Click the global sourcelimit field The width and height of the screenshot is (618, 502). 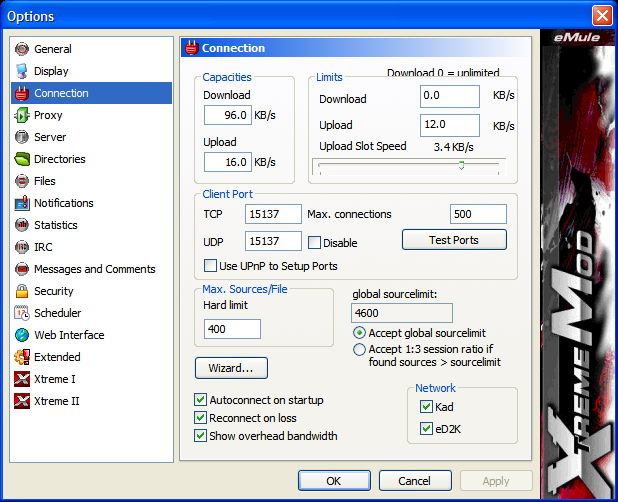(402, 313)
